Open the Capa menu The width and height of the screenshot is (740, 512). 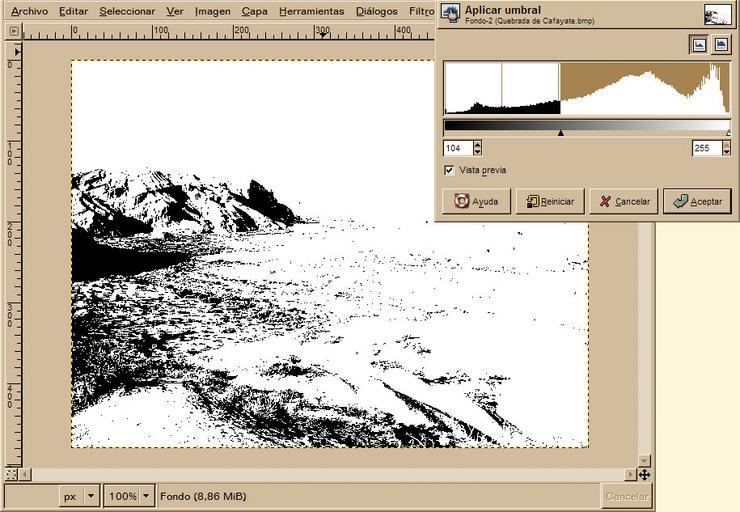click(254, 11)
